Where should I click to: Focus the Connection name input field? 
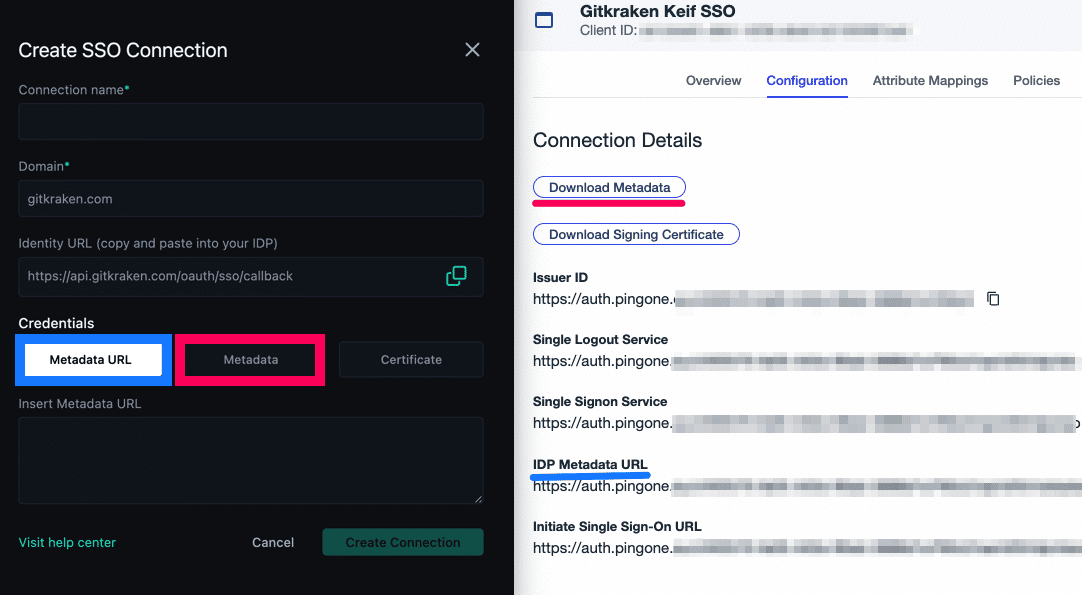point(250,121)
